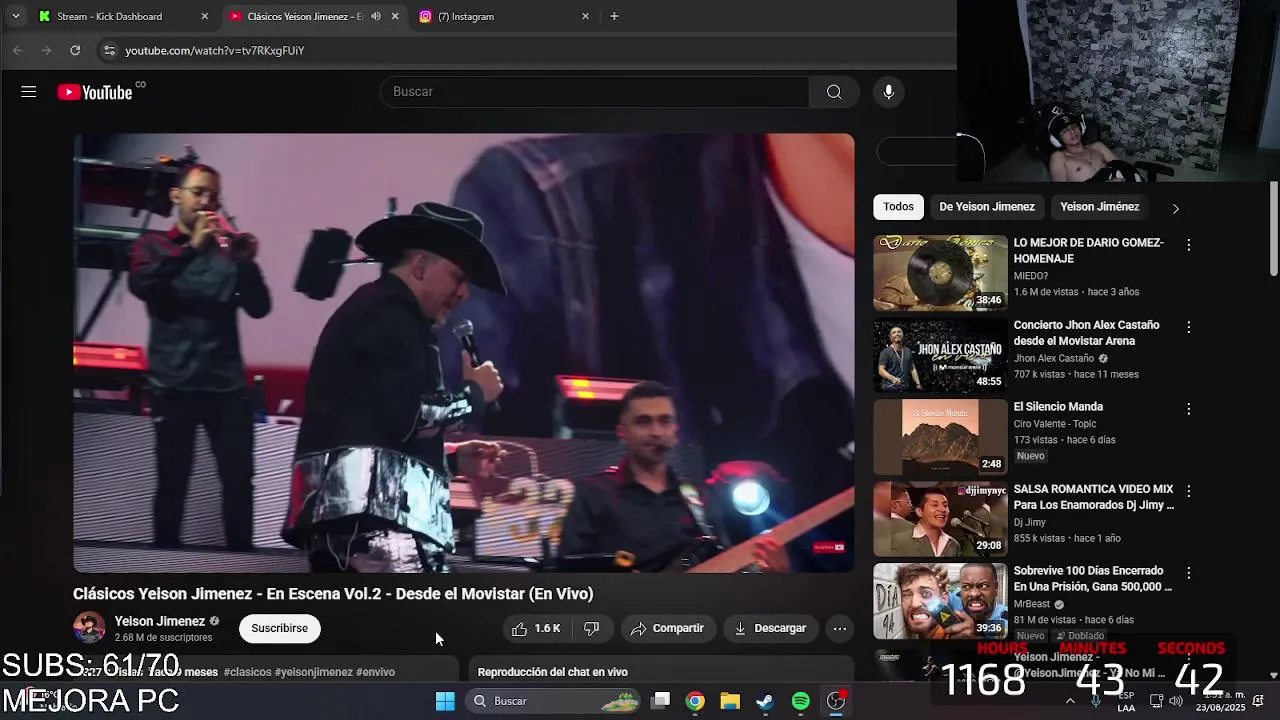1280x720 pixels.
Task: Open Spotify from the taskbar
Action: coord(800,701)
